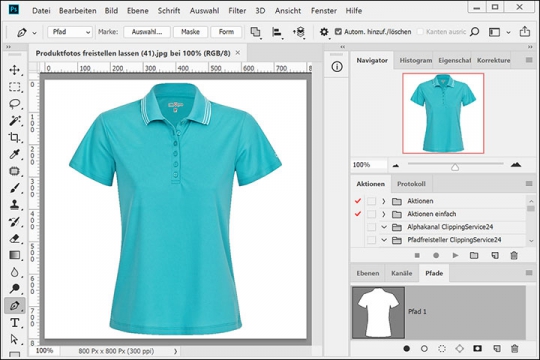The height and width of the screenshot is (360, 540).
Task: Collapse Pfadfreisteller ClippingService24 folder
Action: click(384, 240)
